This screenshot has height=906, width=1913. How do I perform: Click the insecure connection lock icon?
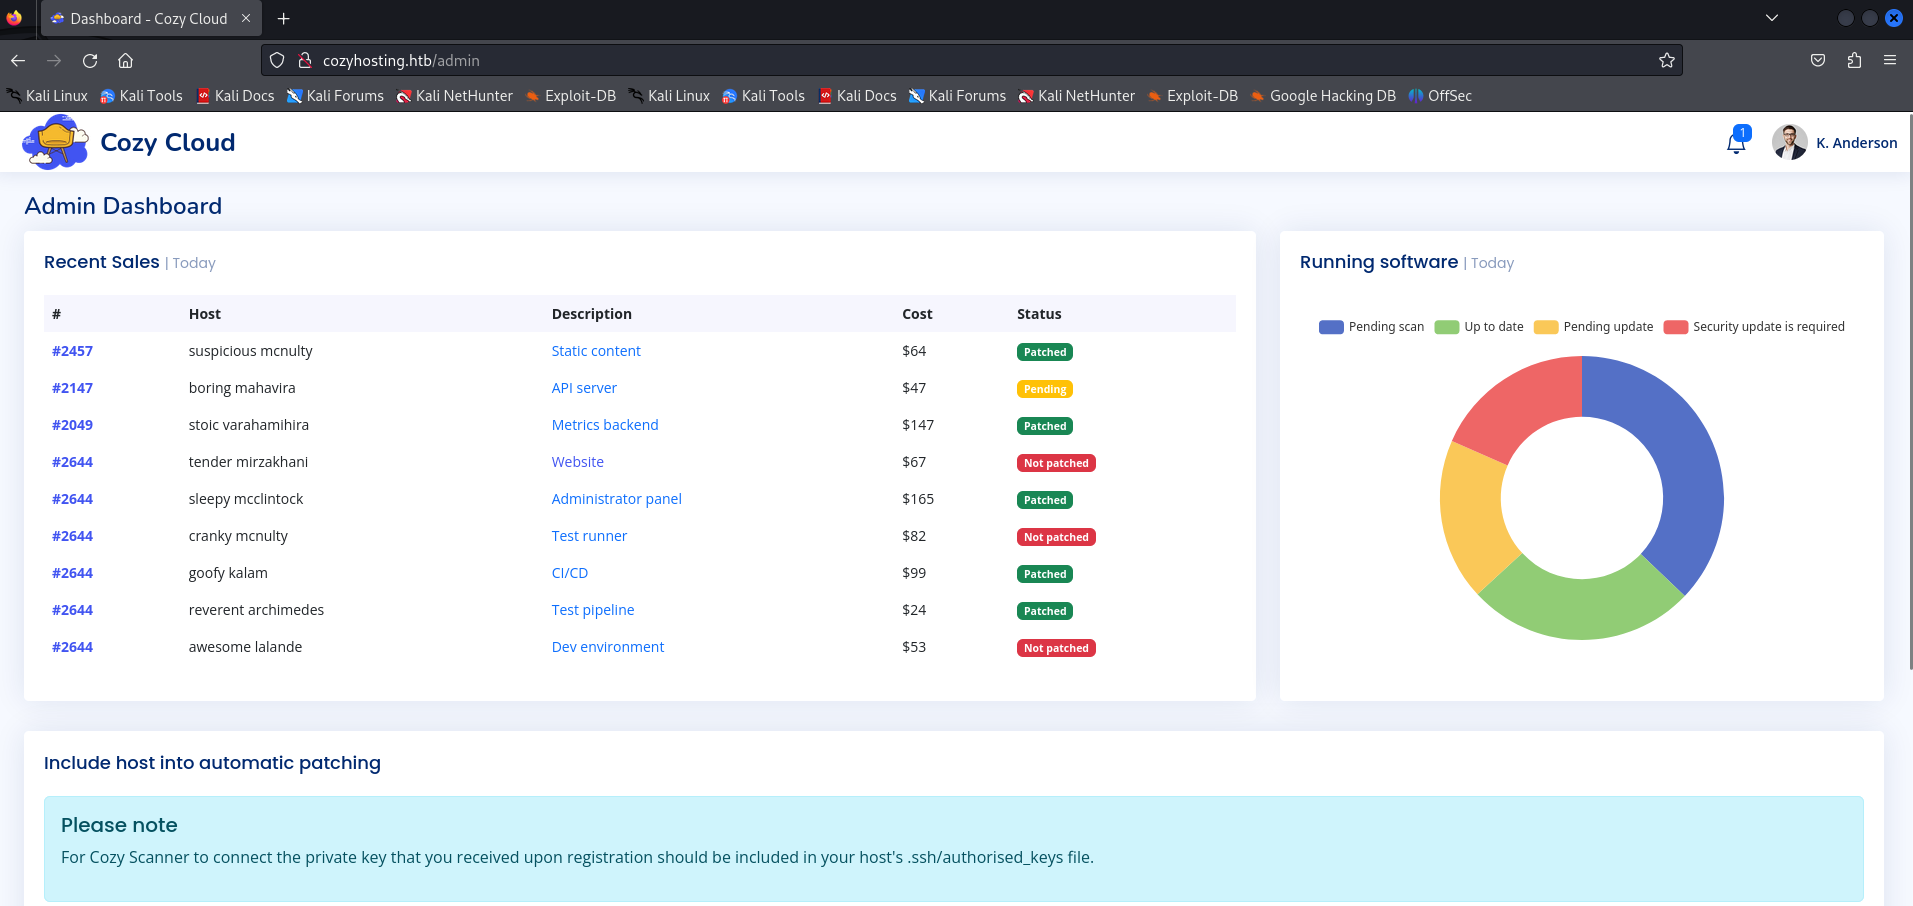(x=305, y=61)
